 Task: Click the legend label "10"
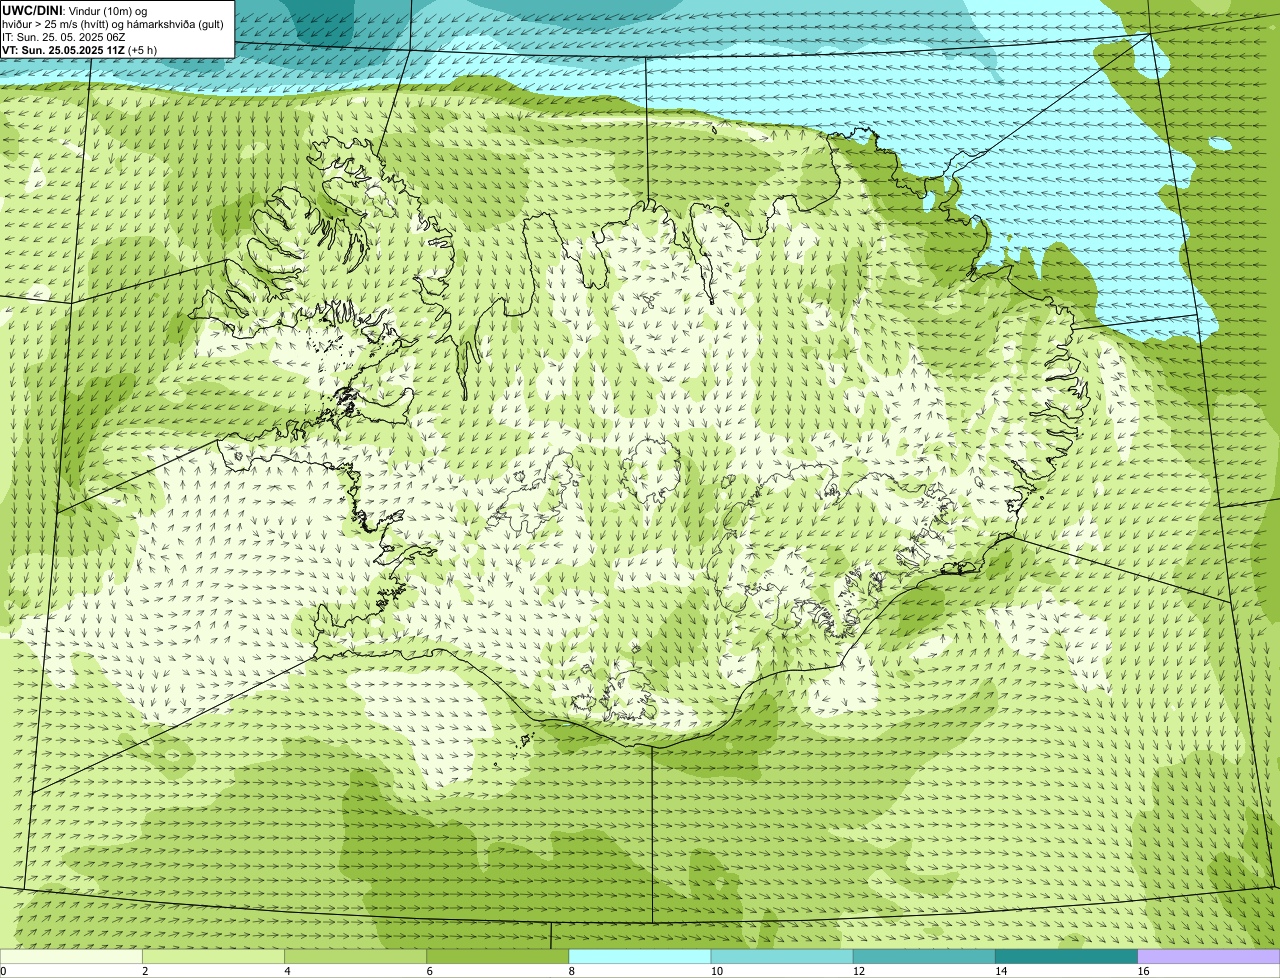tap(717, 971)
